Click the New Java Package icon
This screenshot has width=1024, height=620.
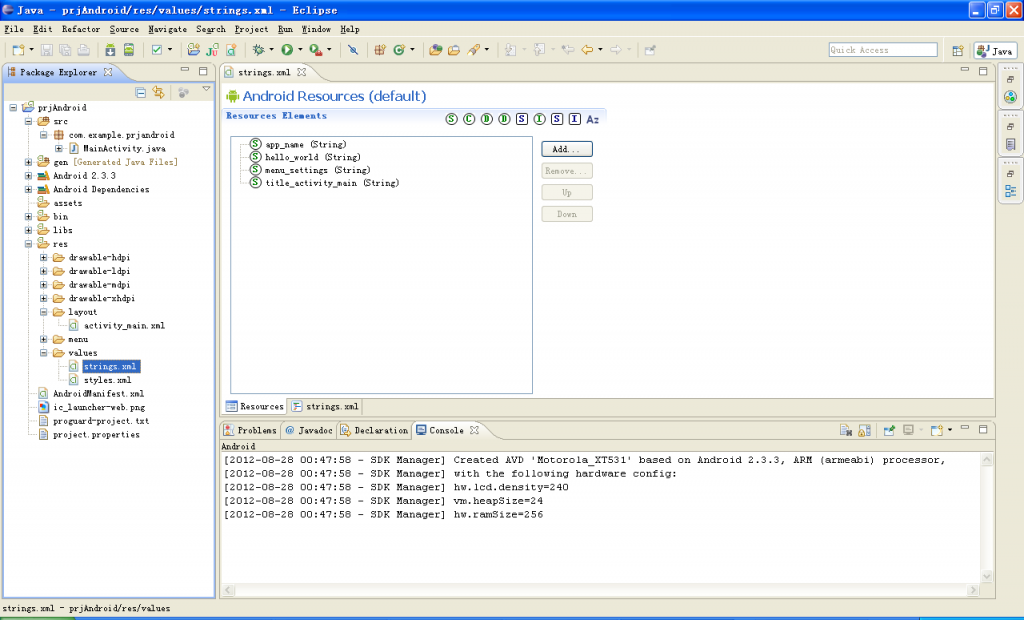click(x=379, y=50)
